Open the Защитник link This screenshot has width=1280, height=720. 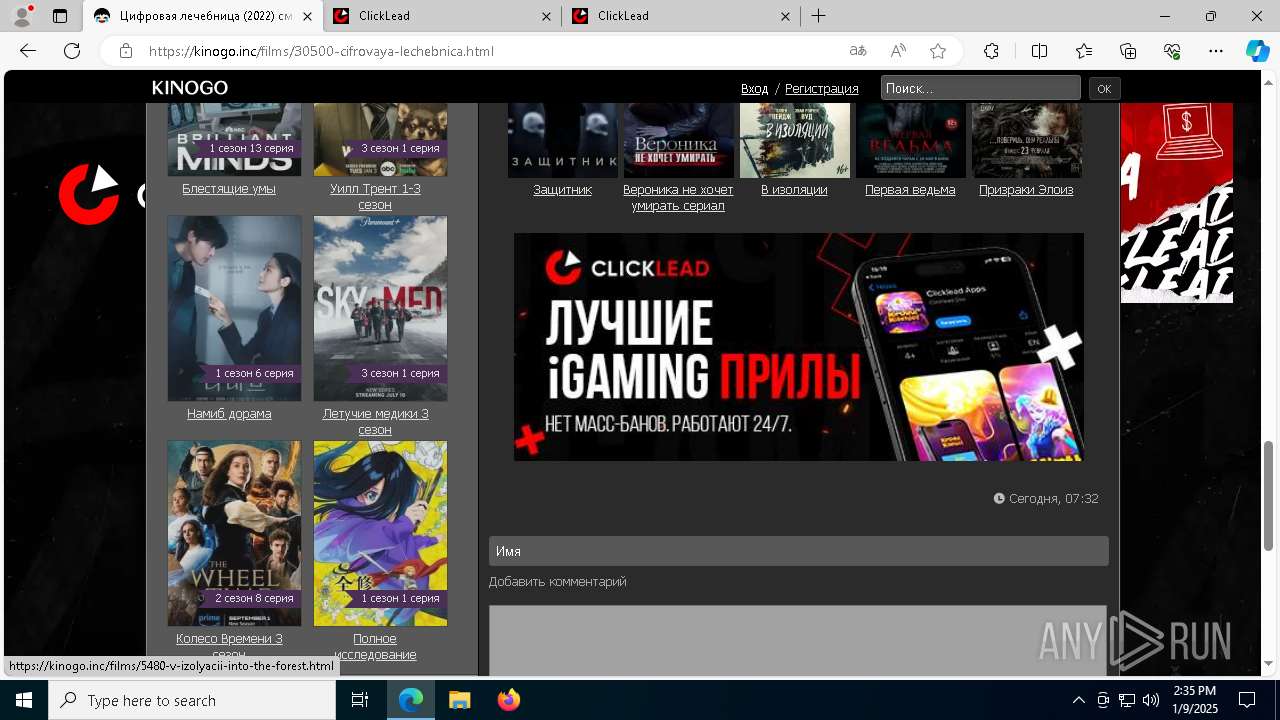pyautogui.click(x=562, y=190)
